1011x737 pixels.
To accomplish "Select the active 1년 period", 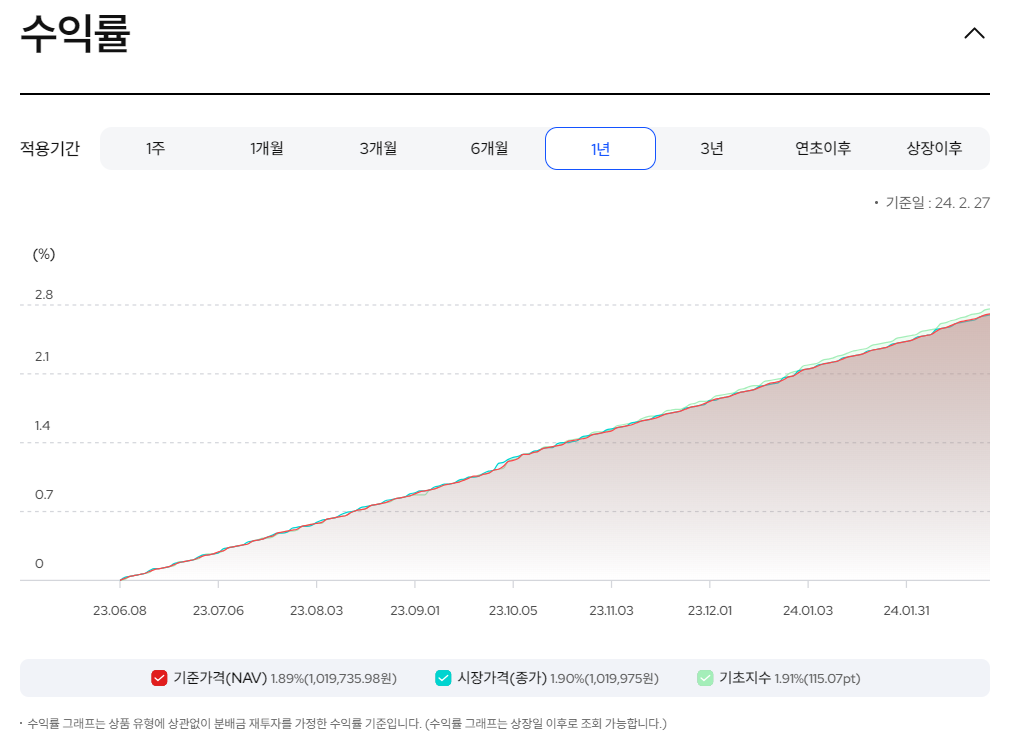I will click(600, 147).
